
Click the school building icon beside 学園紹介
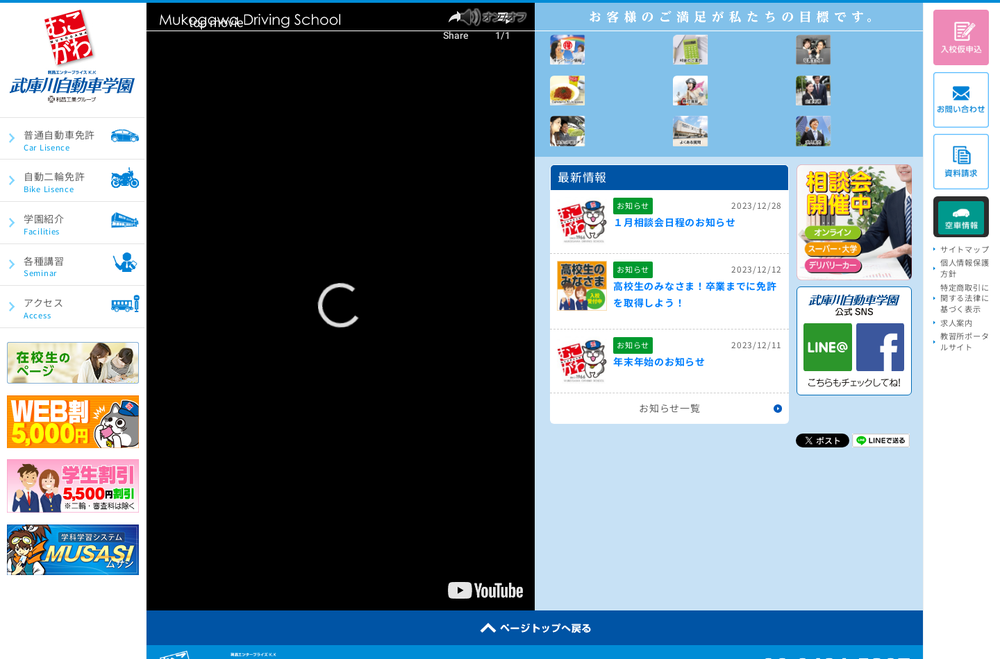pos(124,221)
